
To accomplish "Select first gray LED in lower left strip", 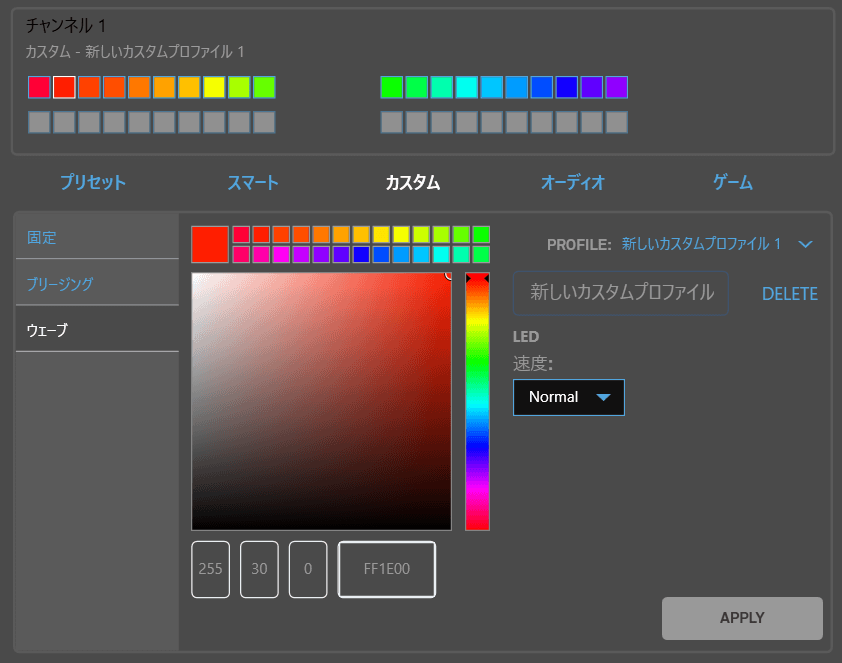I will [39, 122].
